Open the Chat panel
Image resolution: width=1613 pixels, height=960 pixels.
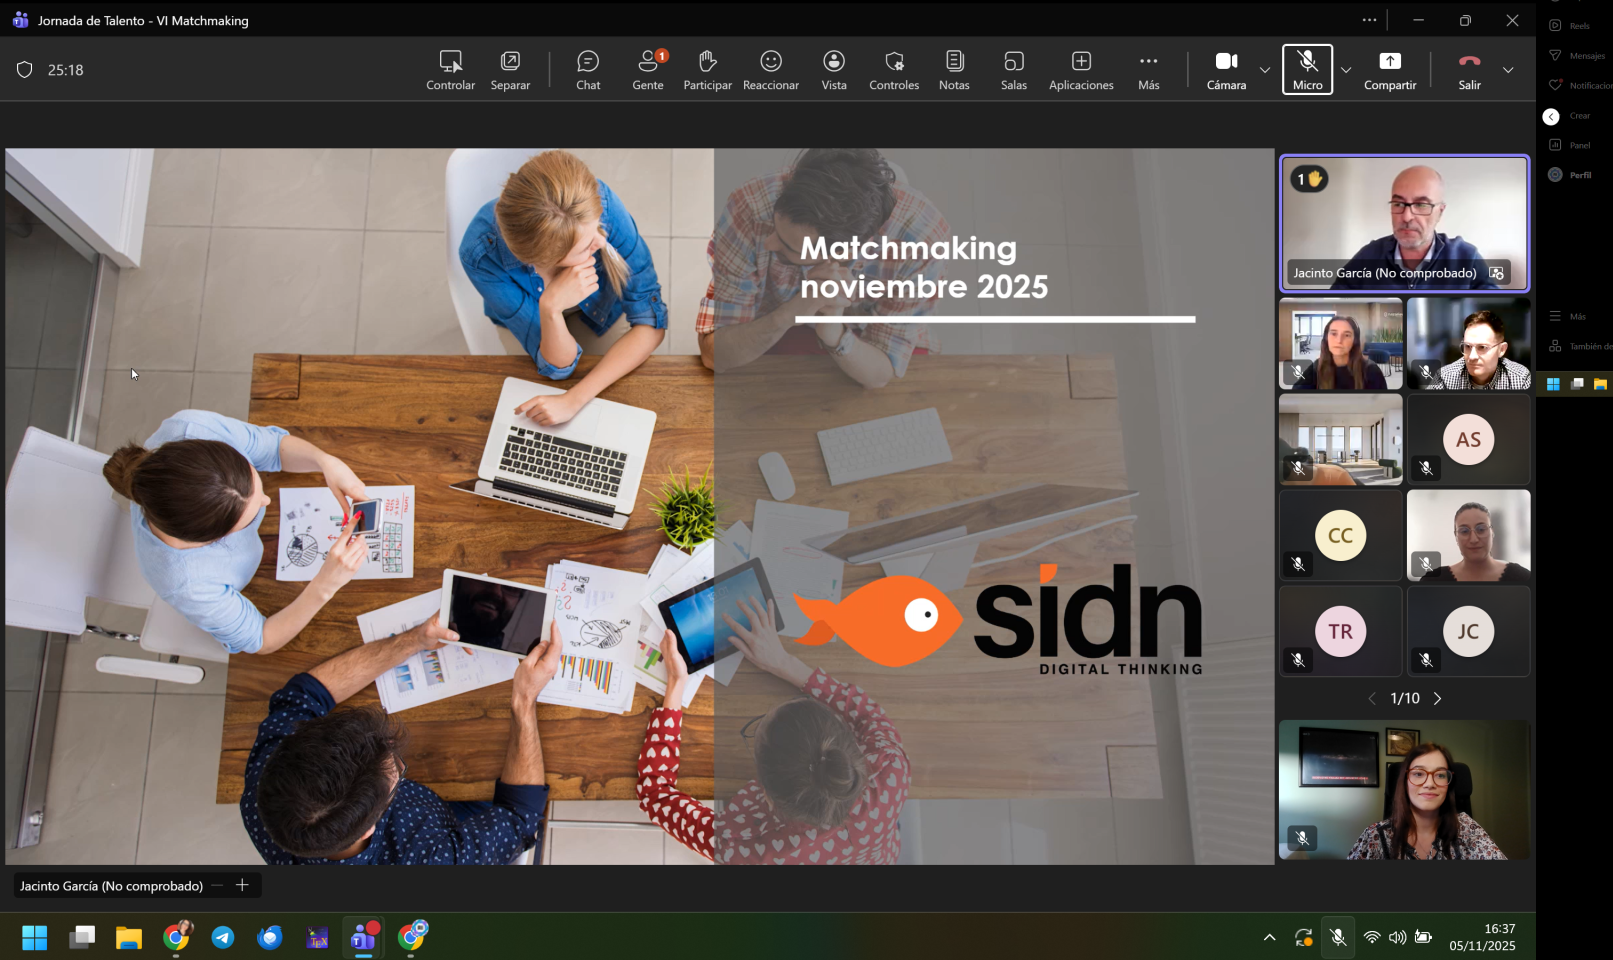click(588, 70)
